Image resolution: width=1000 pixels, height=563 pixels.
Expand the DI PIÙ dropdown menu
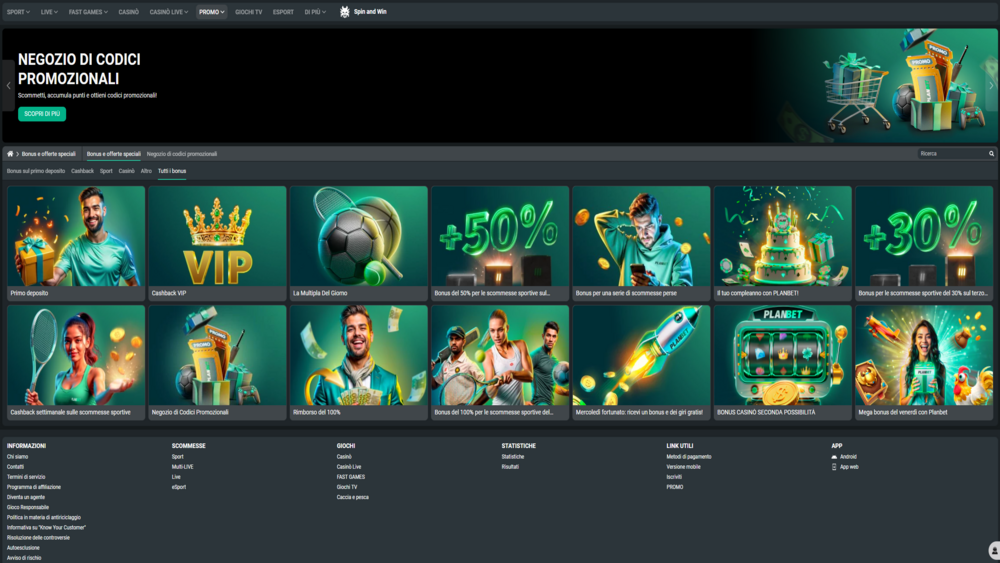point(315,12)
